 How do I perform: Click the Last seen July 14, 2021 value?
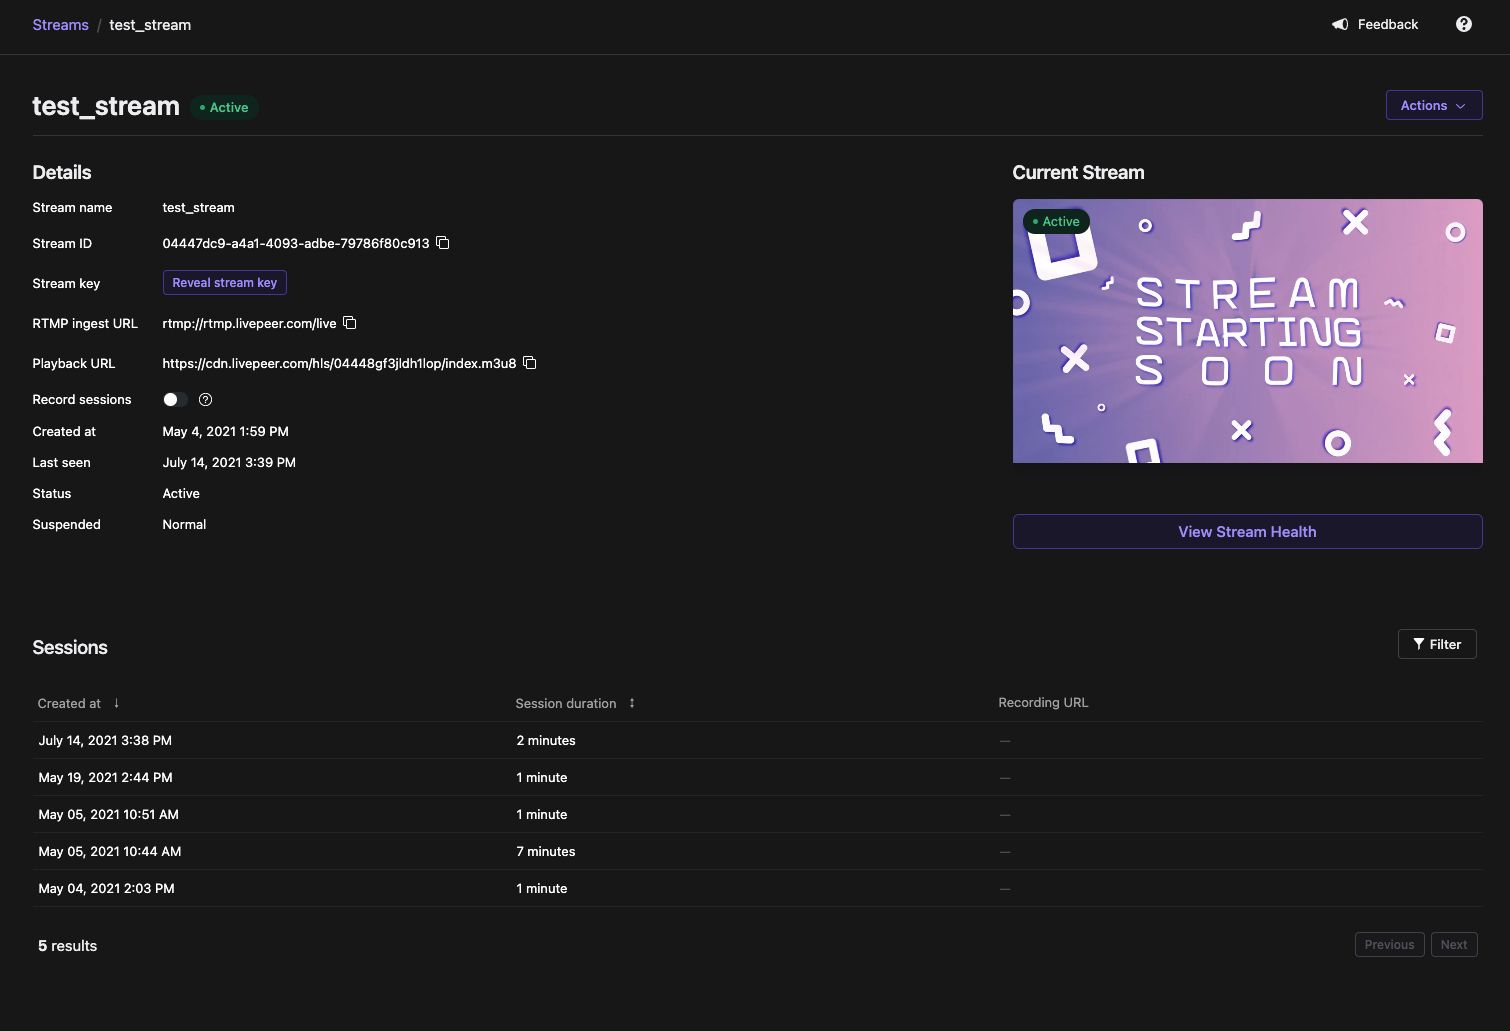pos(229,462)
